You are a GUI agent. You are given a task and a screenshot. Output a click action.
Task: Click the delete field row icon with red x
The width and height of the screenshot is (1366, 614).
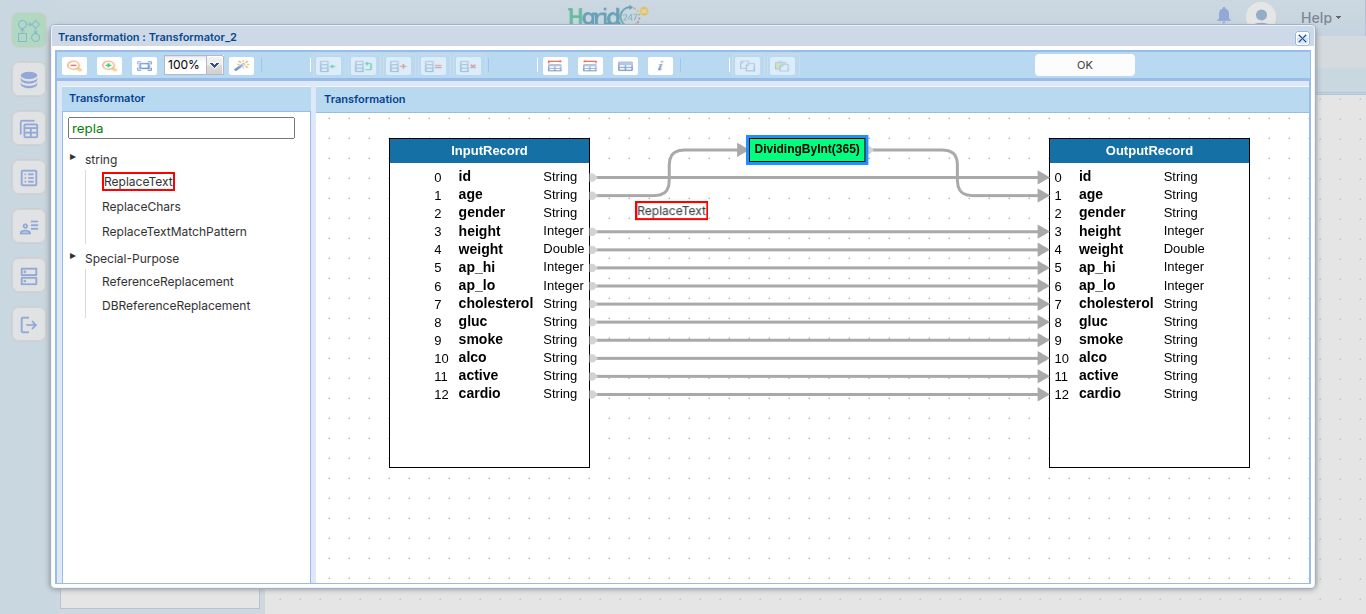coord(468,66)
